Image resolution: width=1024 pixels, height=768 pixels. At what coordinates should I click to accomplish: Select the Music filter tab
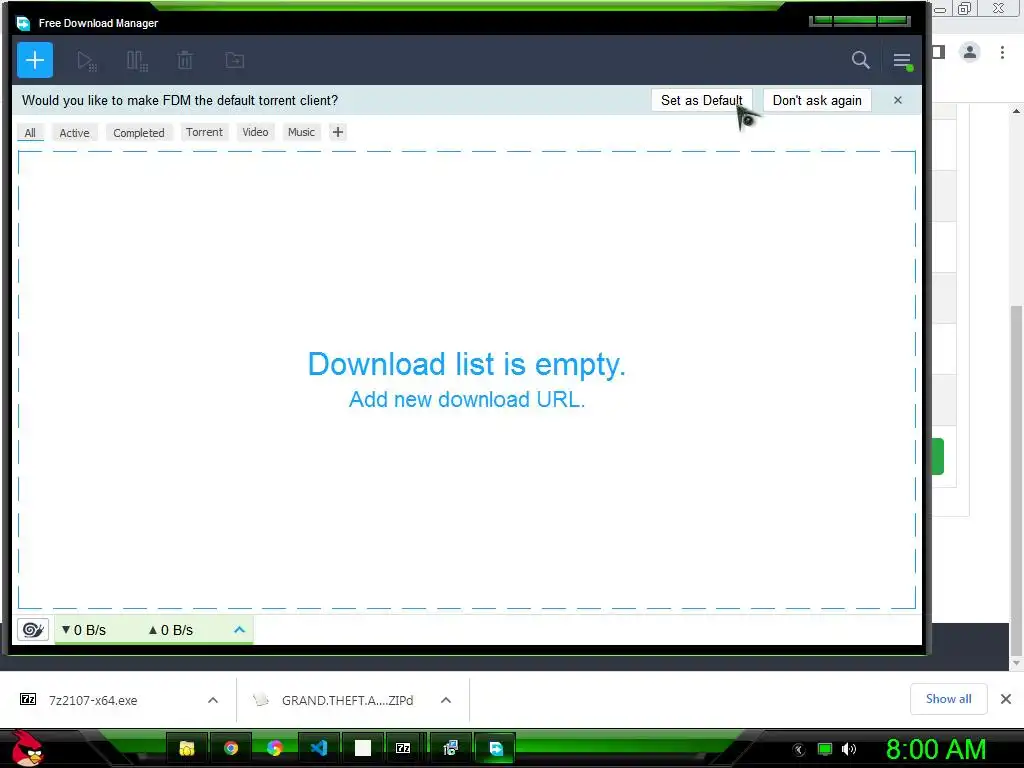click(301, 132)
